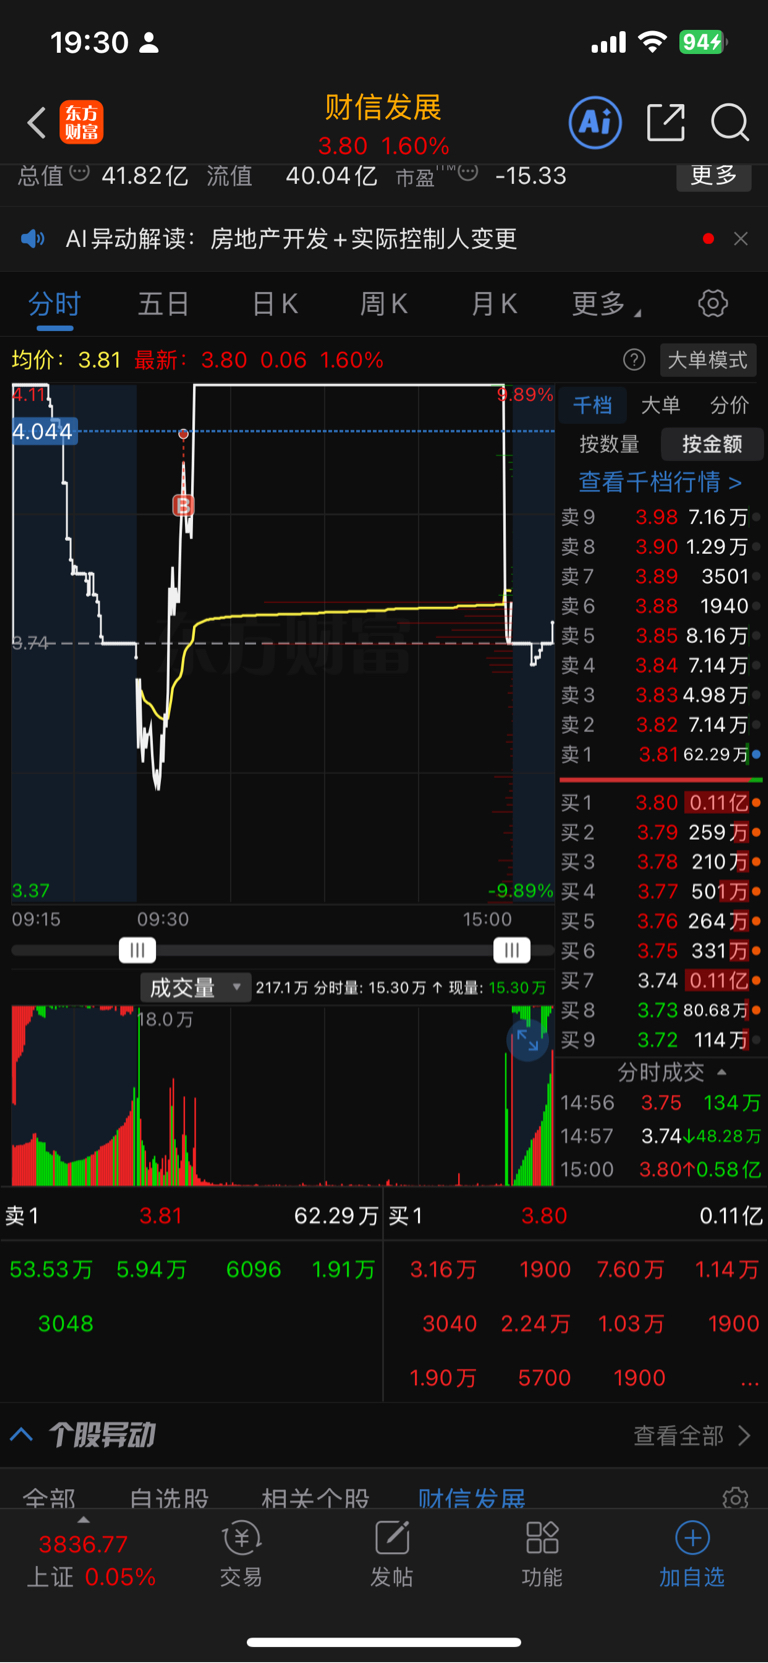Tap the 买9 3.72 order row
This screenshot has height=1663, width=768.
tap(660, 1040)
